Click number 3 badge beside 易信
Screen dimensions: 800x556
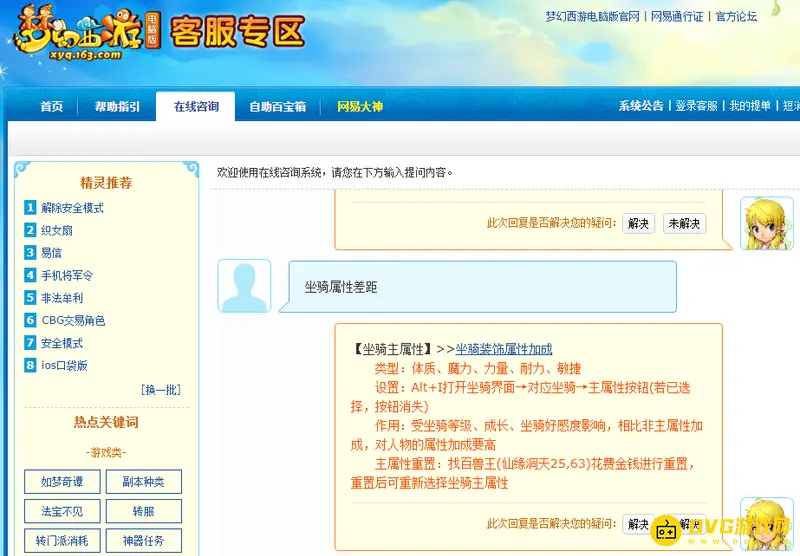(x=30, y=252)
